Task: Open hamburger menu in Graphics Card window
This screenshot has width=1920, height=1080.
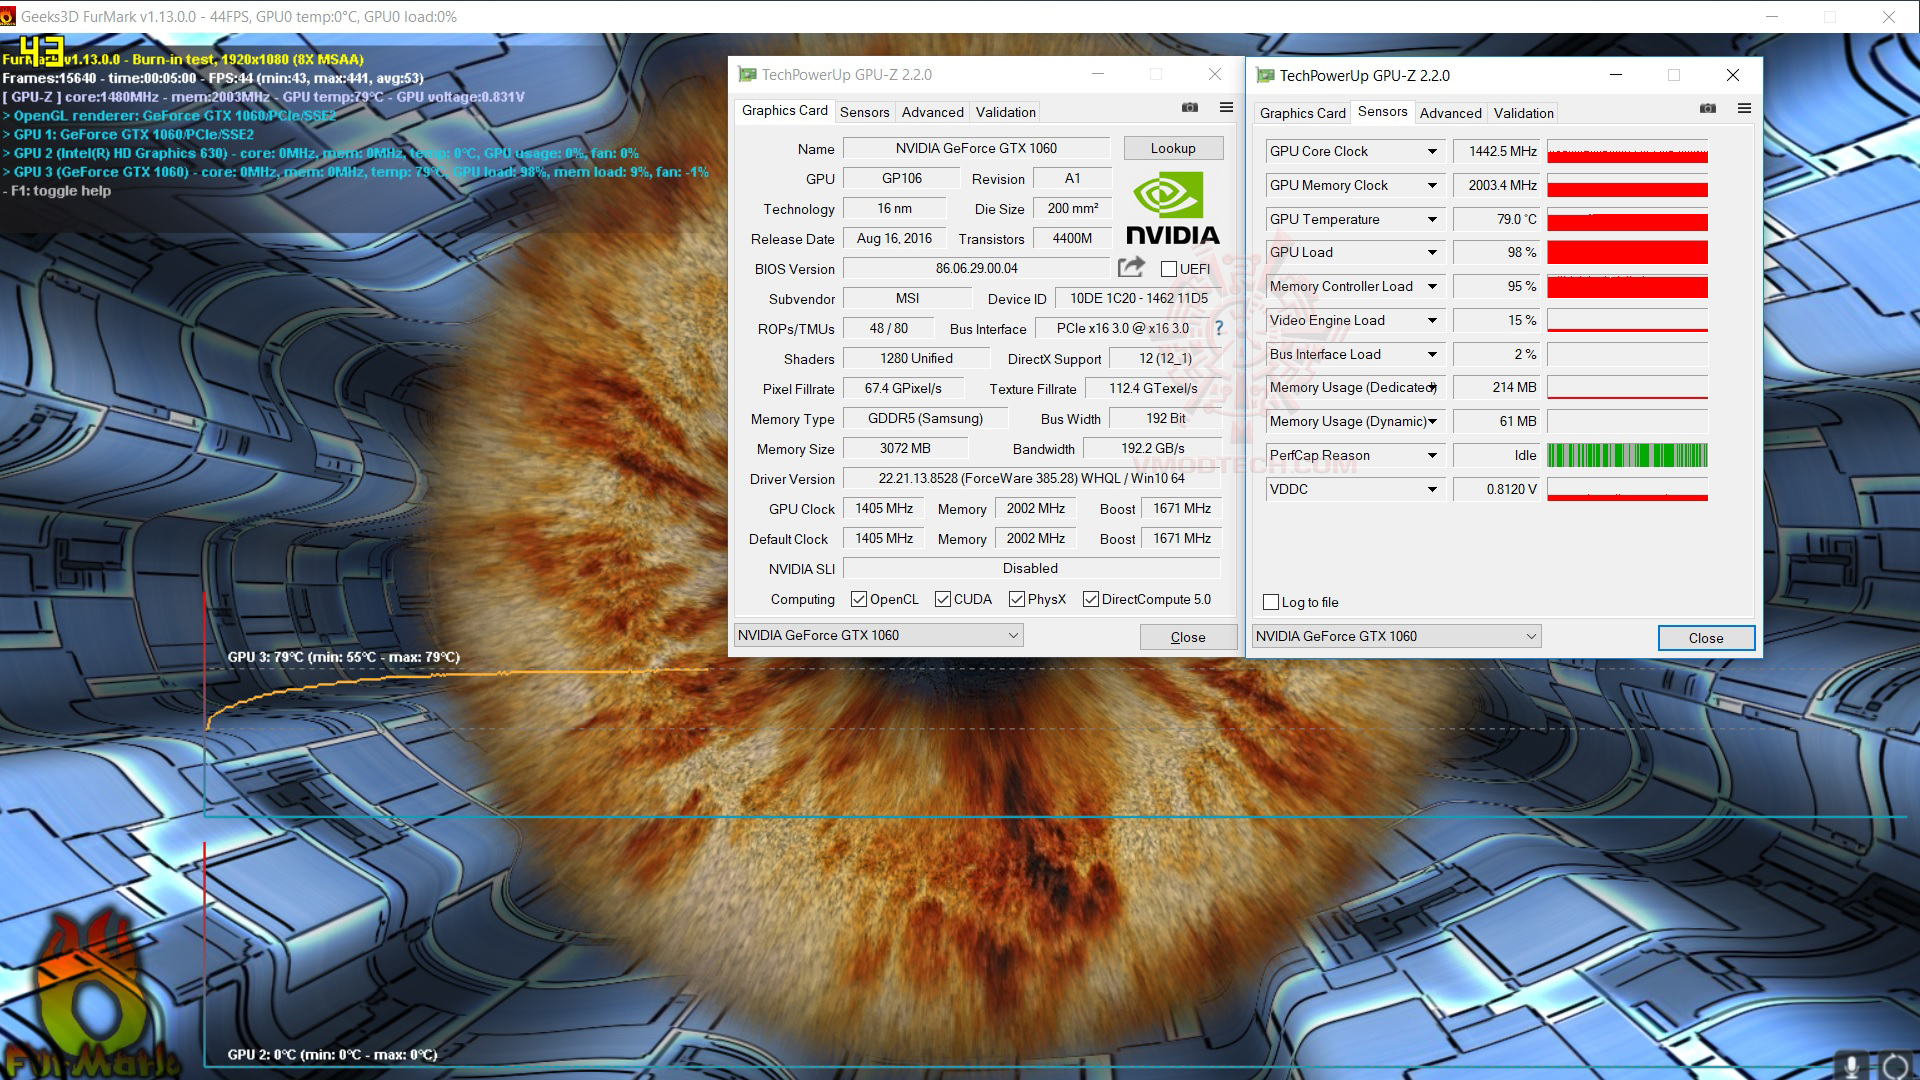Action: (1226, 107)
